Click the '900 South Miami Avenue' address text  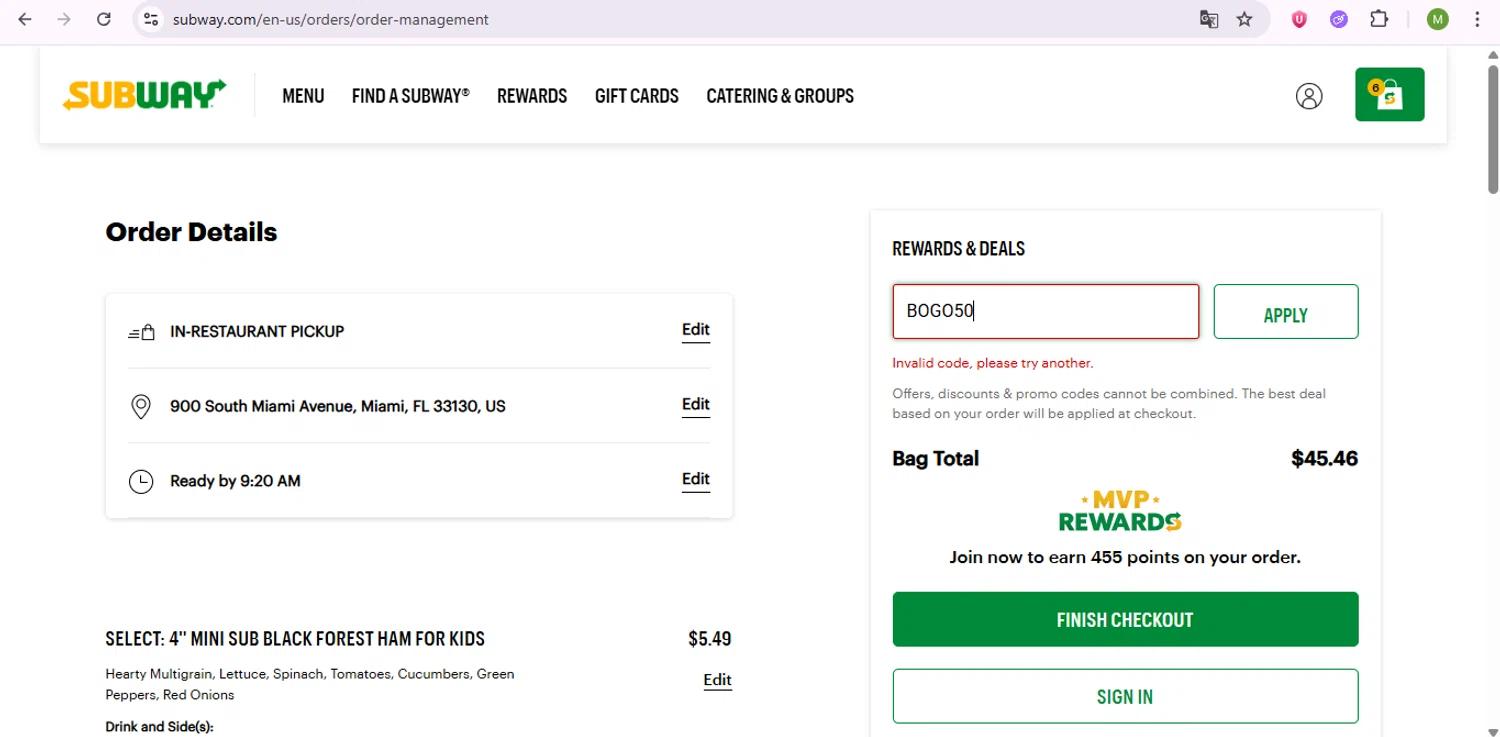click(338, 406)
